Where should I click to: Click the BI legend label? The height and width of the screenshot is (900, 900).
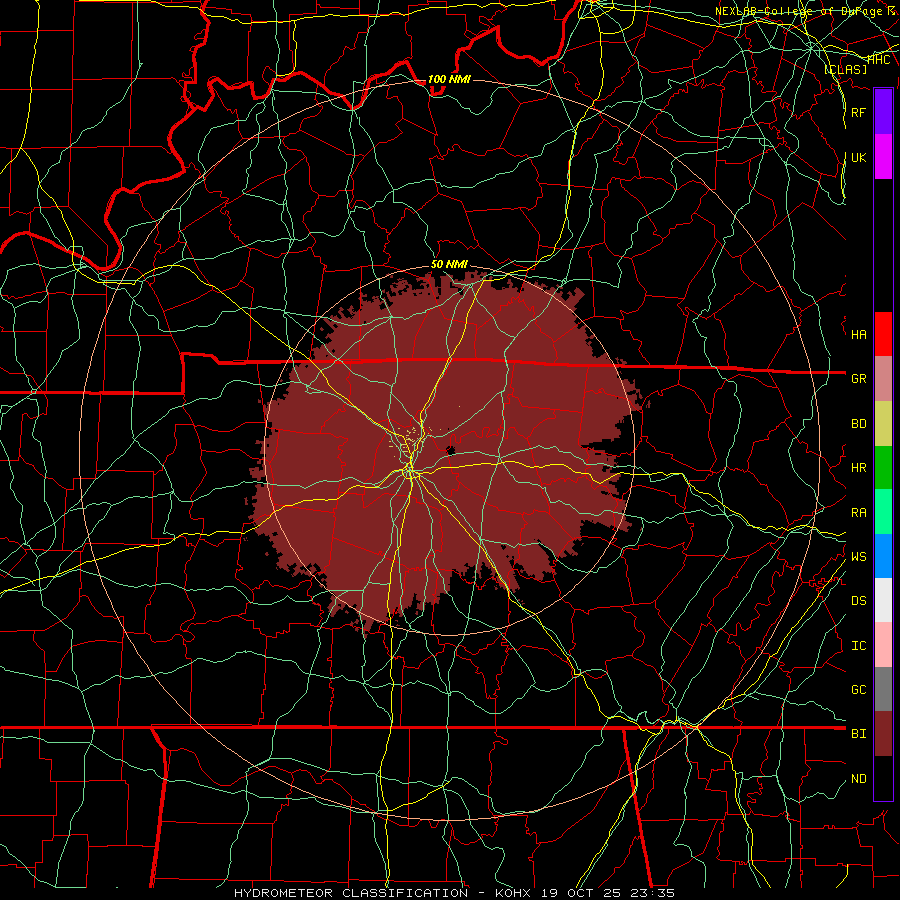click(x=858, y=734)
